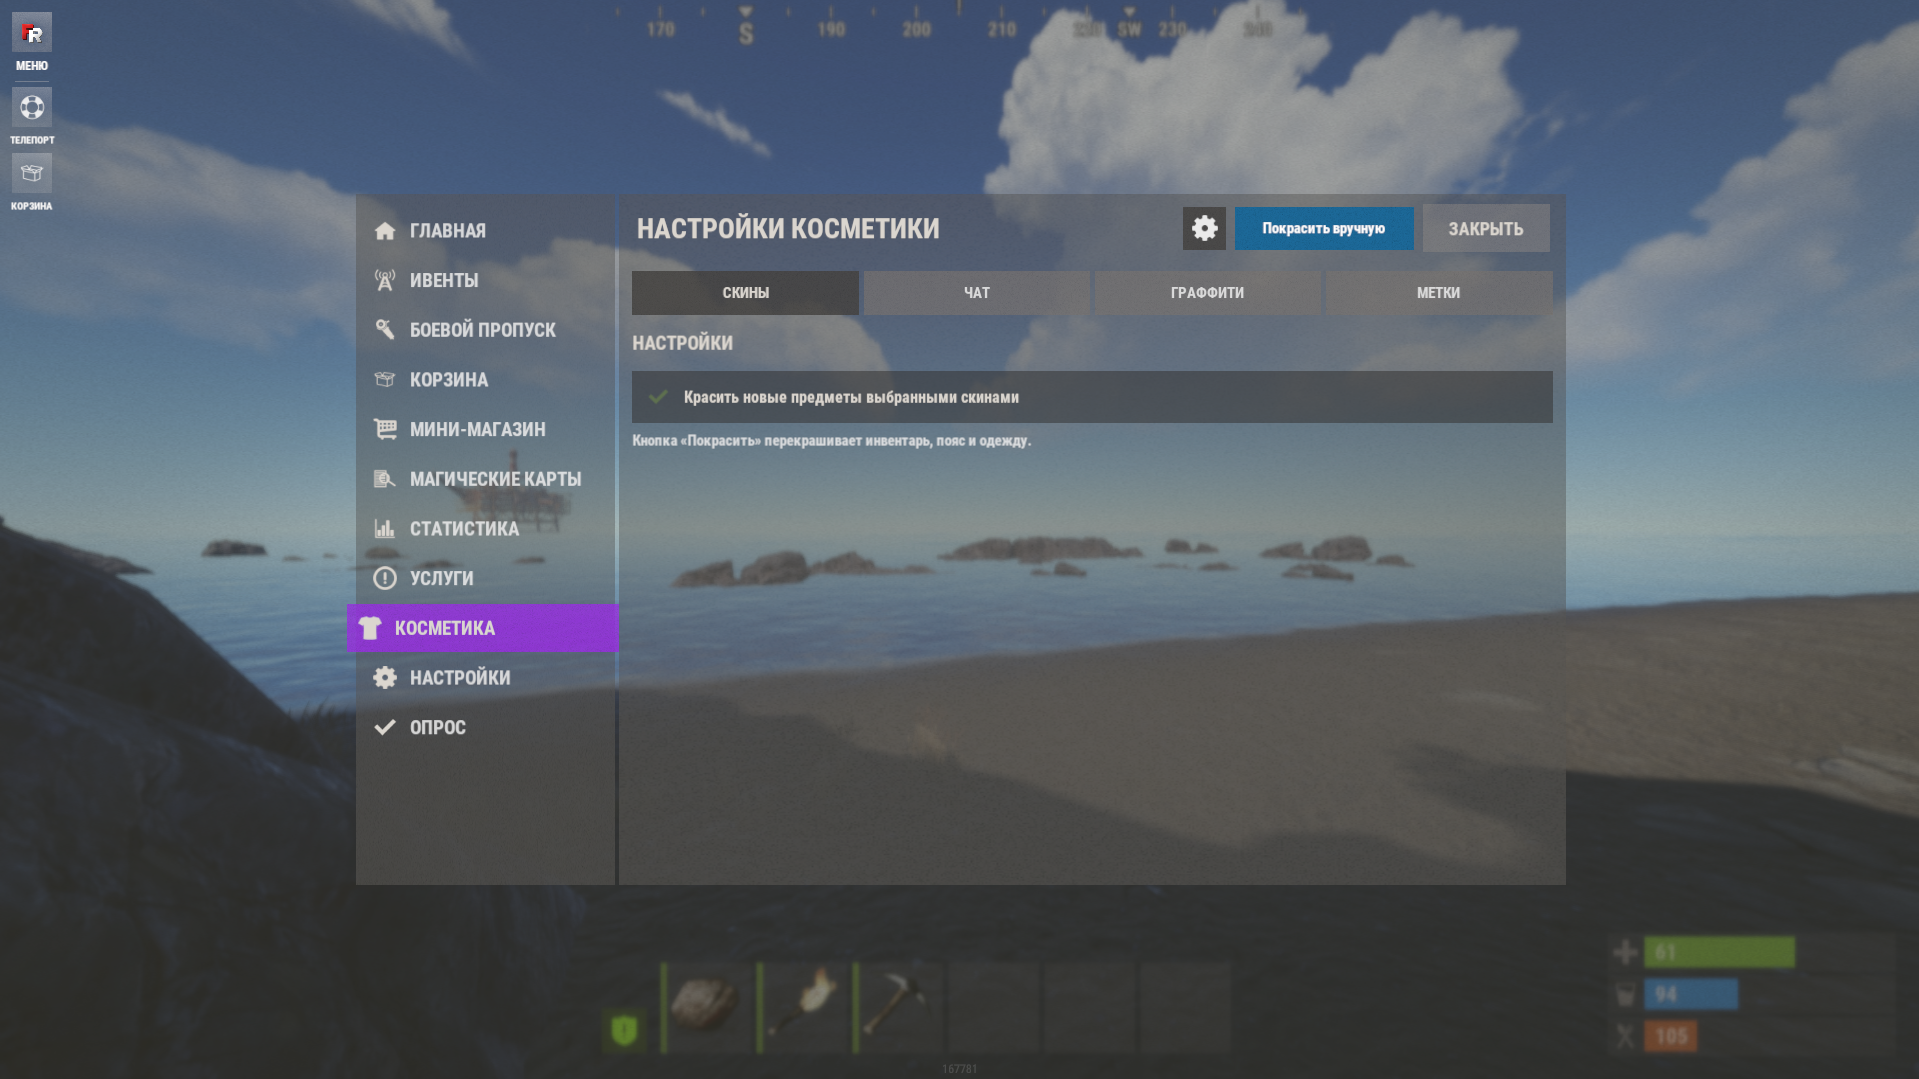Image resolution: width=1919 pixels, height=1079 pixels.
Task: Click the icon beside Магические карты
Action: (x=385, y=479)
